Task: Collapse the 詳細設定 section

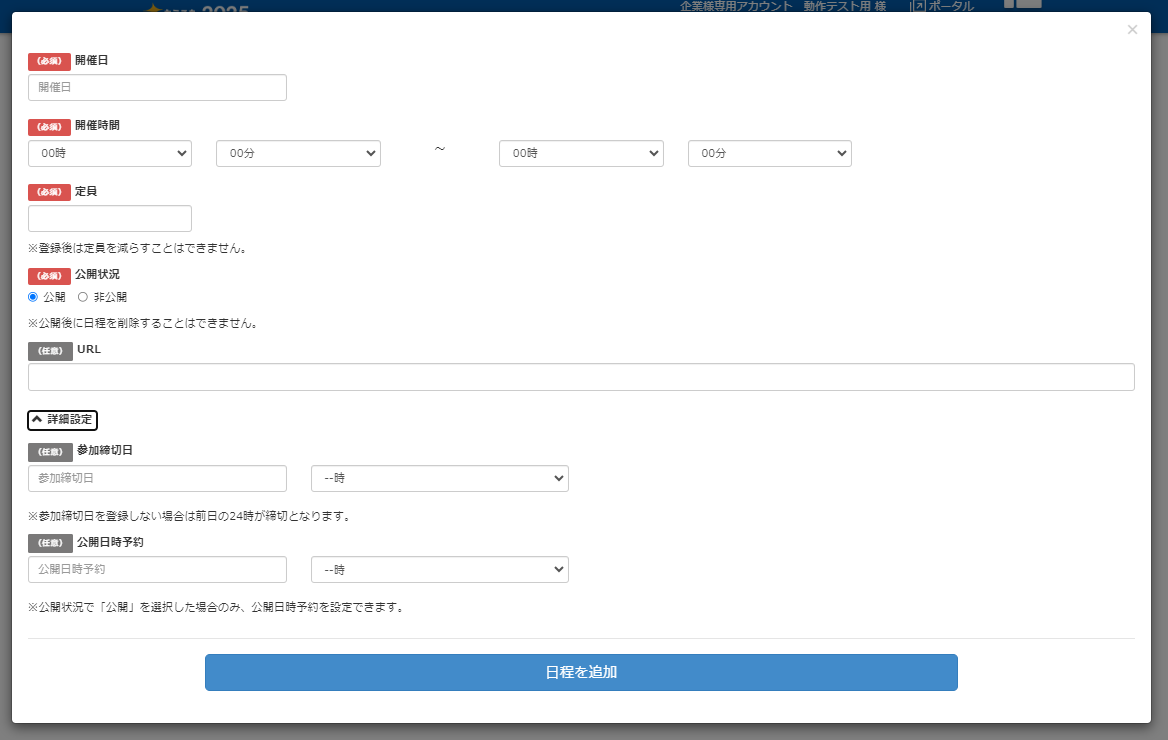Action: [62, 420]
